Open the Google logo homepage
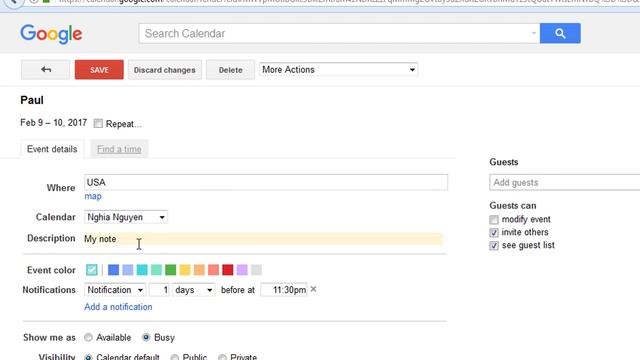The height and width of the screenshot is (360, 640). 51,34
